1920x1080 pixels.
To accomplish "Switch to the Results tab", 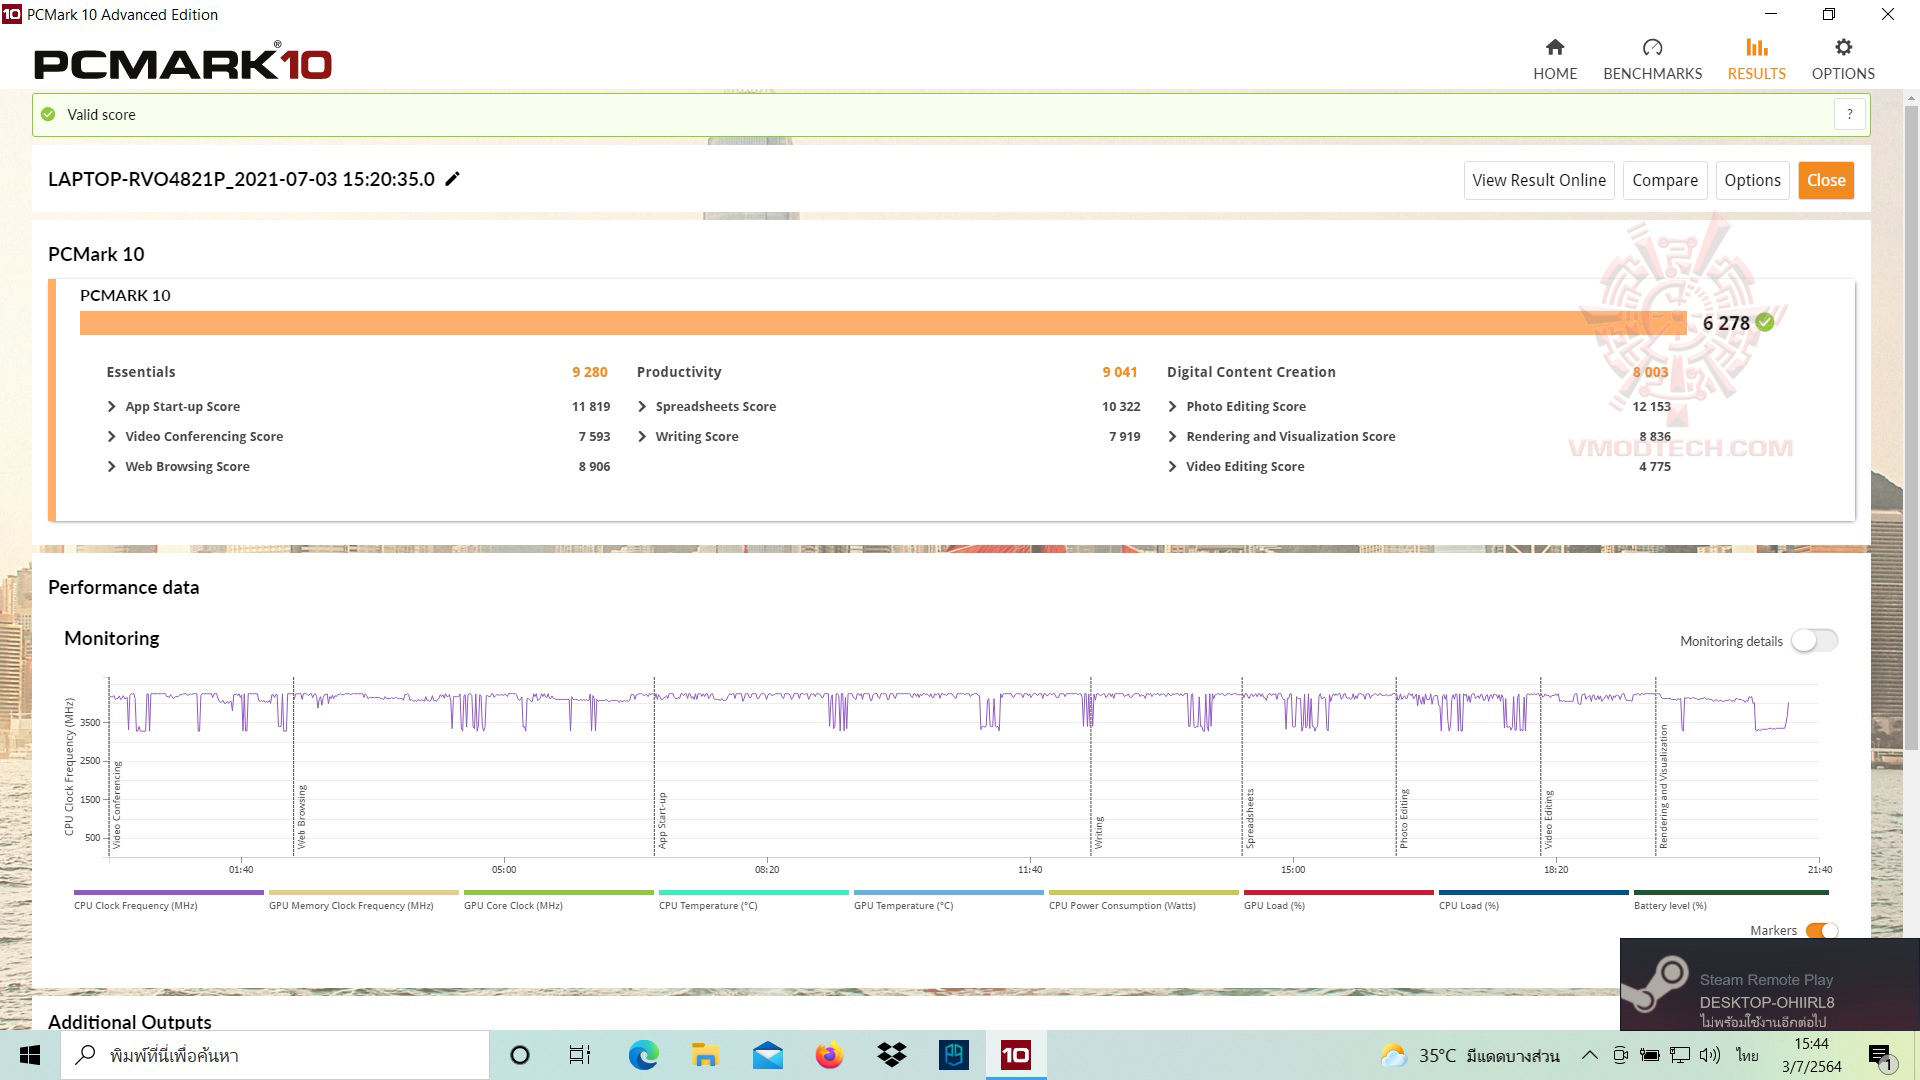I will point(1756,59).
